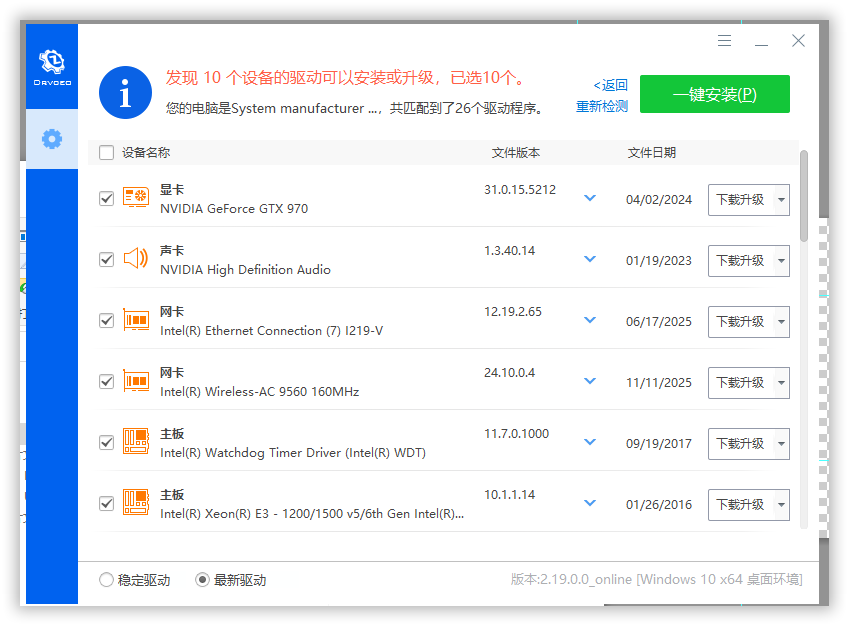Open the 下载升级 dropdown arrow for NVIDIA audio
Screen dimensions: 849x626
coord(781,261)
